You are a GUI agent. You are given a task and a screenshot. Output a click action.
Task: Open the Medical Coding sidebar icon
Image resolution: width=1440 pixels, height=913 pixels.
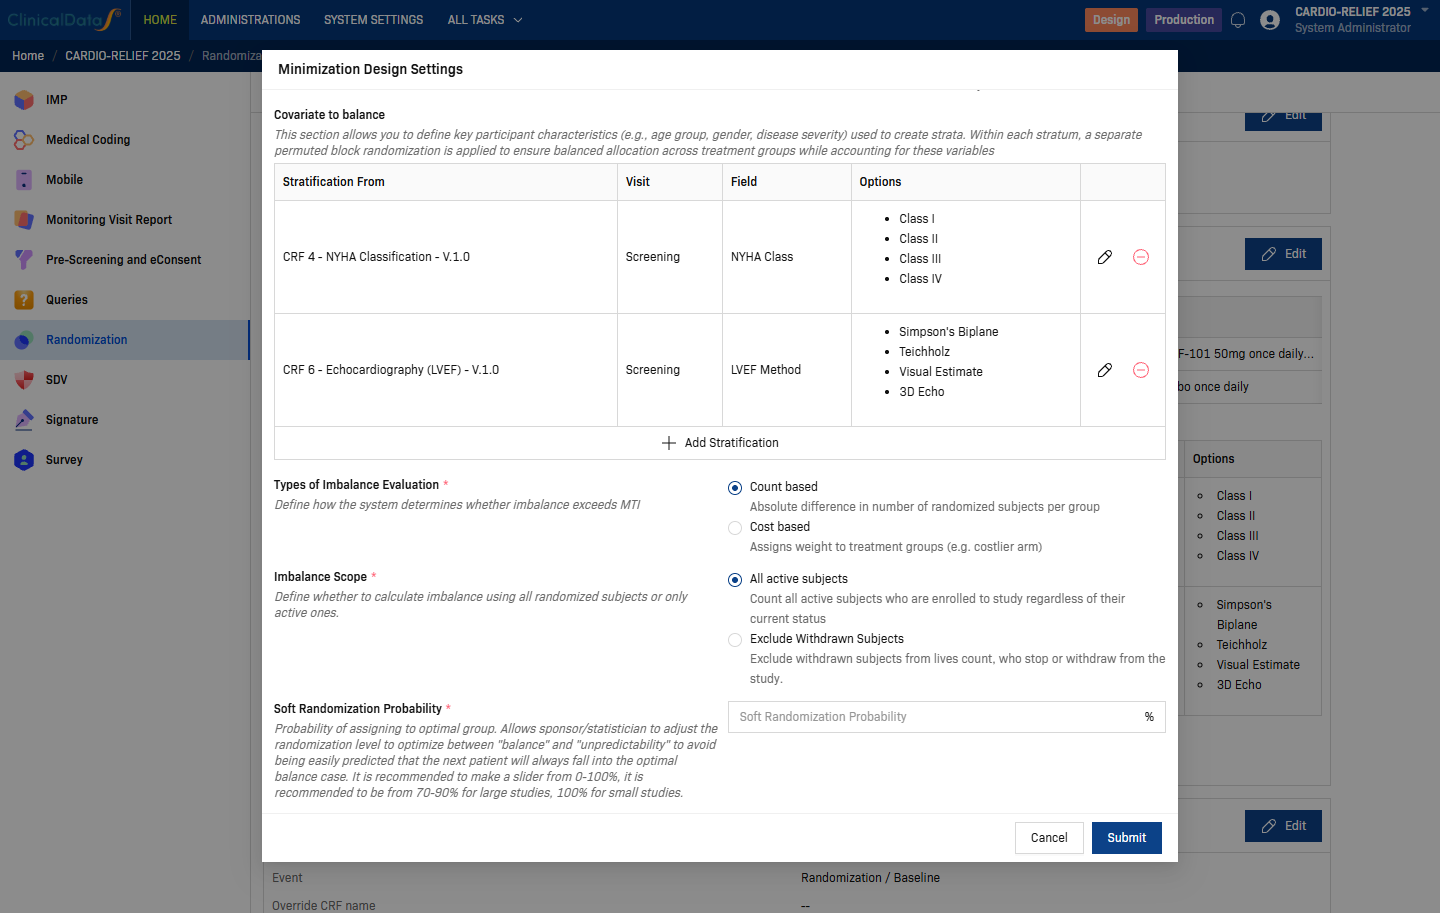(x=24, y=140)
